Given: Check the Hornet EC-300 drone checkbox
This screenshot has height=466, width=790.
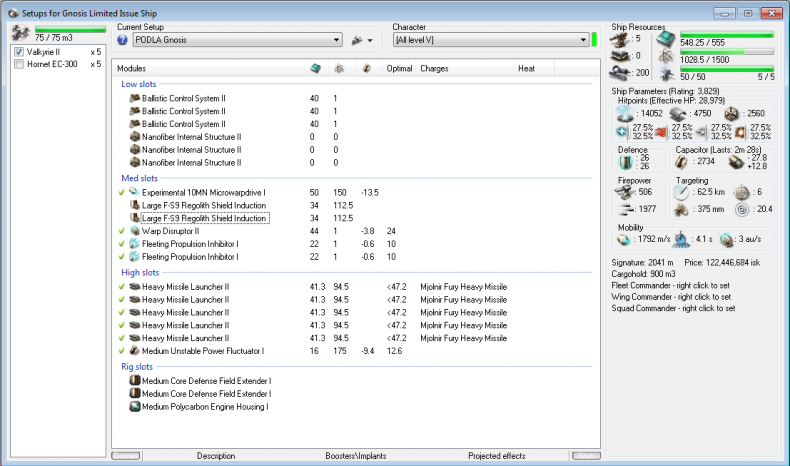Looking at the screenshot, I should [19, 64].
